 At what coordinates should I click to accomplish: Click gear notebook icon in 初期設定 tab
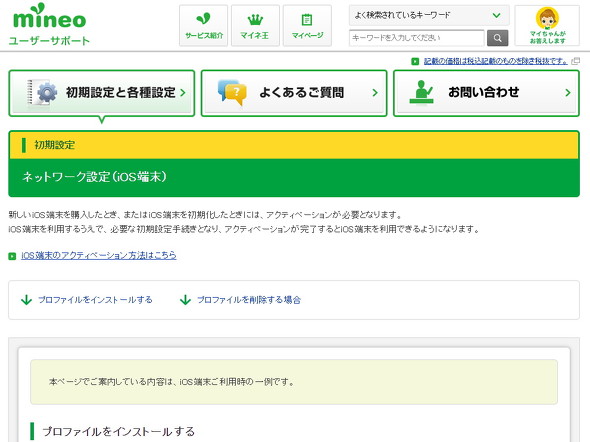coord(41,93)
